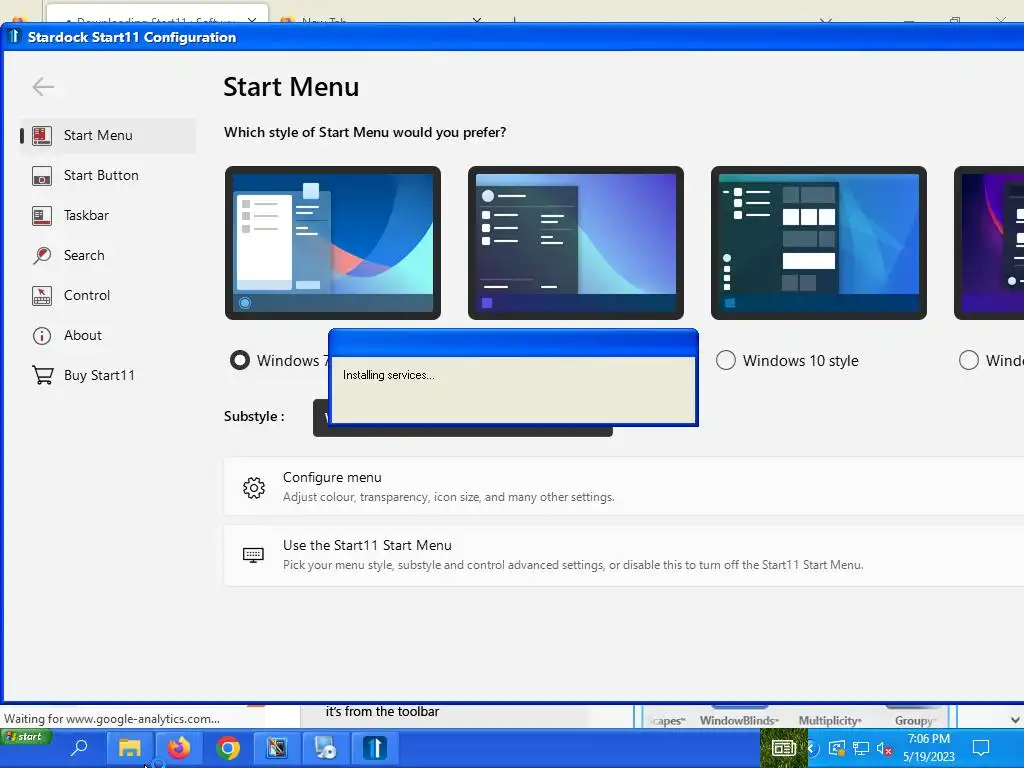Viewport: 1024px width, 768px height.
Task: Open File Explorer from the taskbar
Action: pos(129,748)
